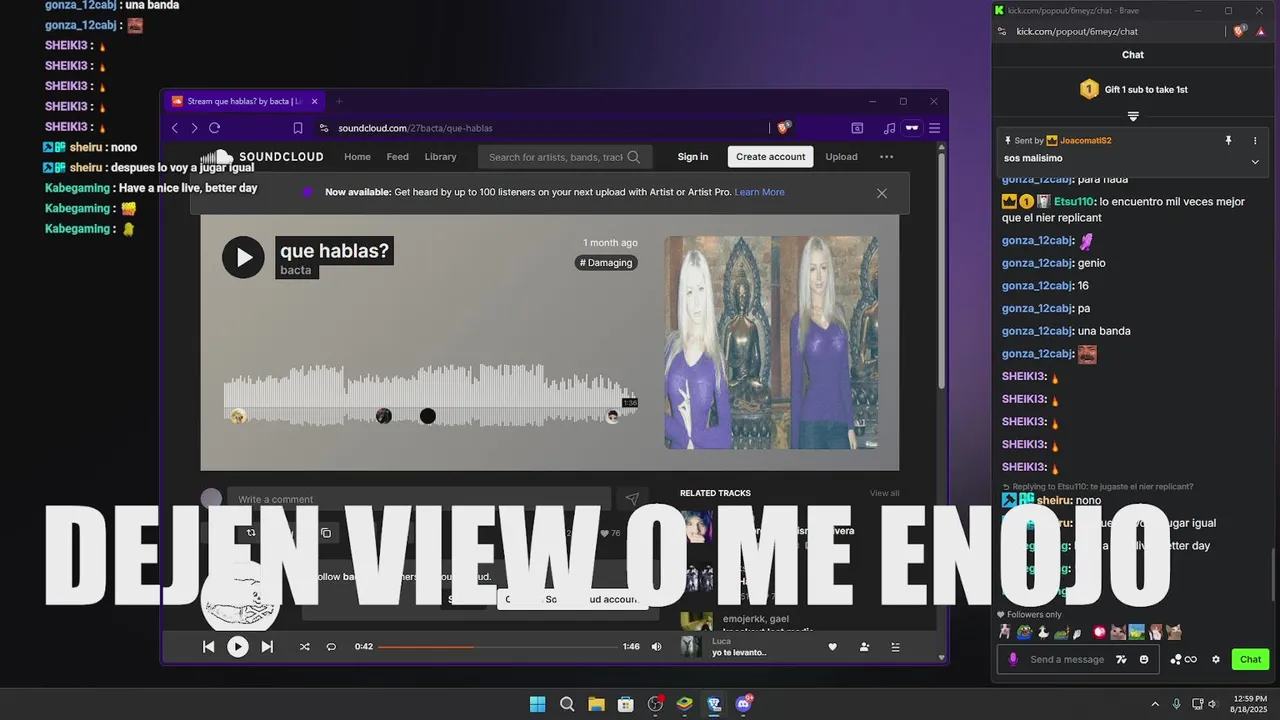This screenshot has width=1280, height=720.
Task: Click Sign in on SoundCloud
Action: click(693, 157)
